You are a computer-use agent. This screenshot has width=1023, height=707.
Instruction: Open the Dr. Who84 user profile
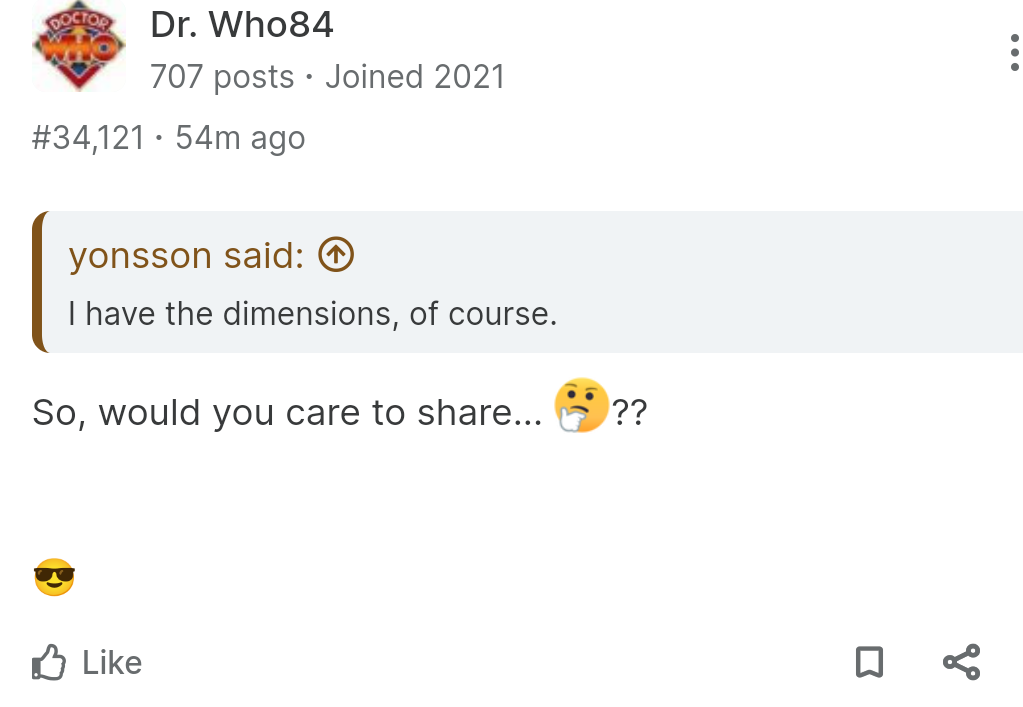pos(242,25)
